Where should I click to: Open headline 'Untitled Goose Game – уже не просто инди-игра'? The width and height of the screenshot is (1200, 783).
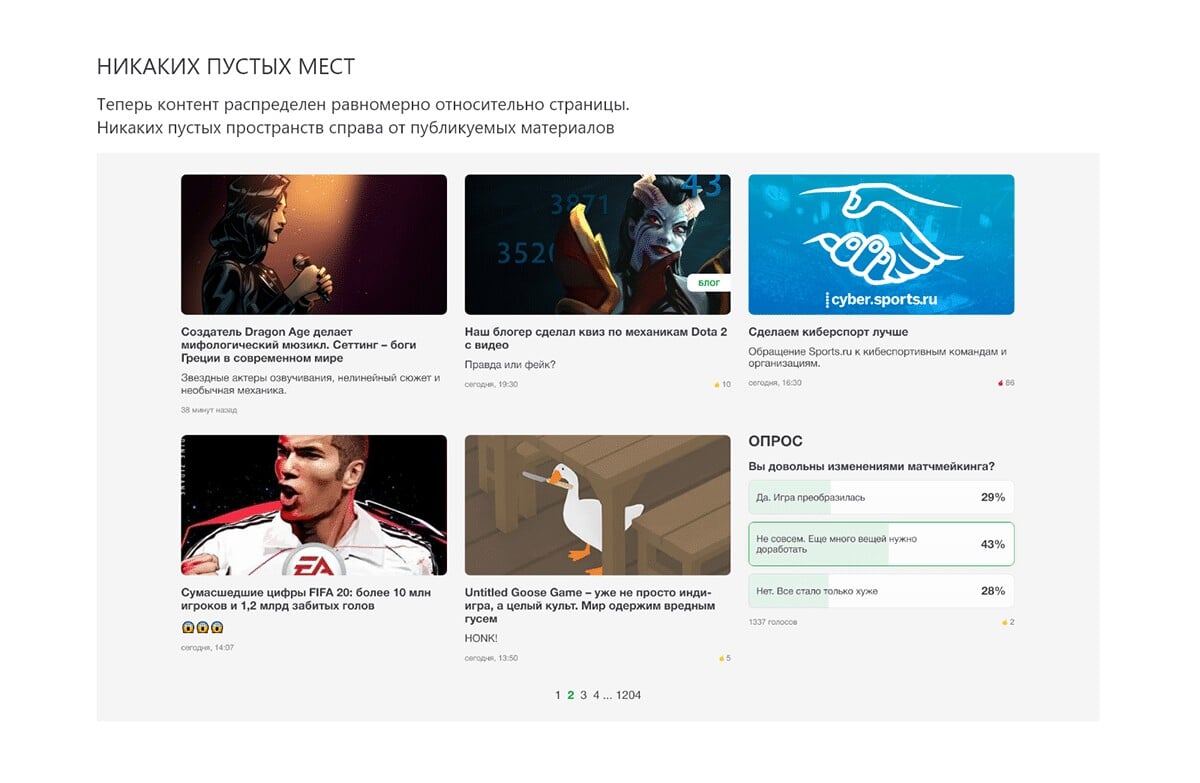point(590,605)
